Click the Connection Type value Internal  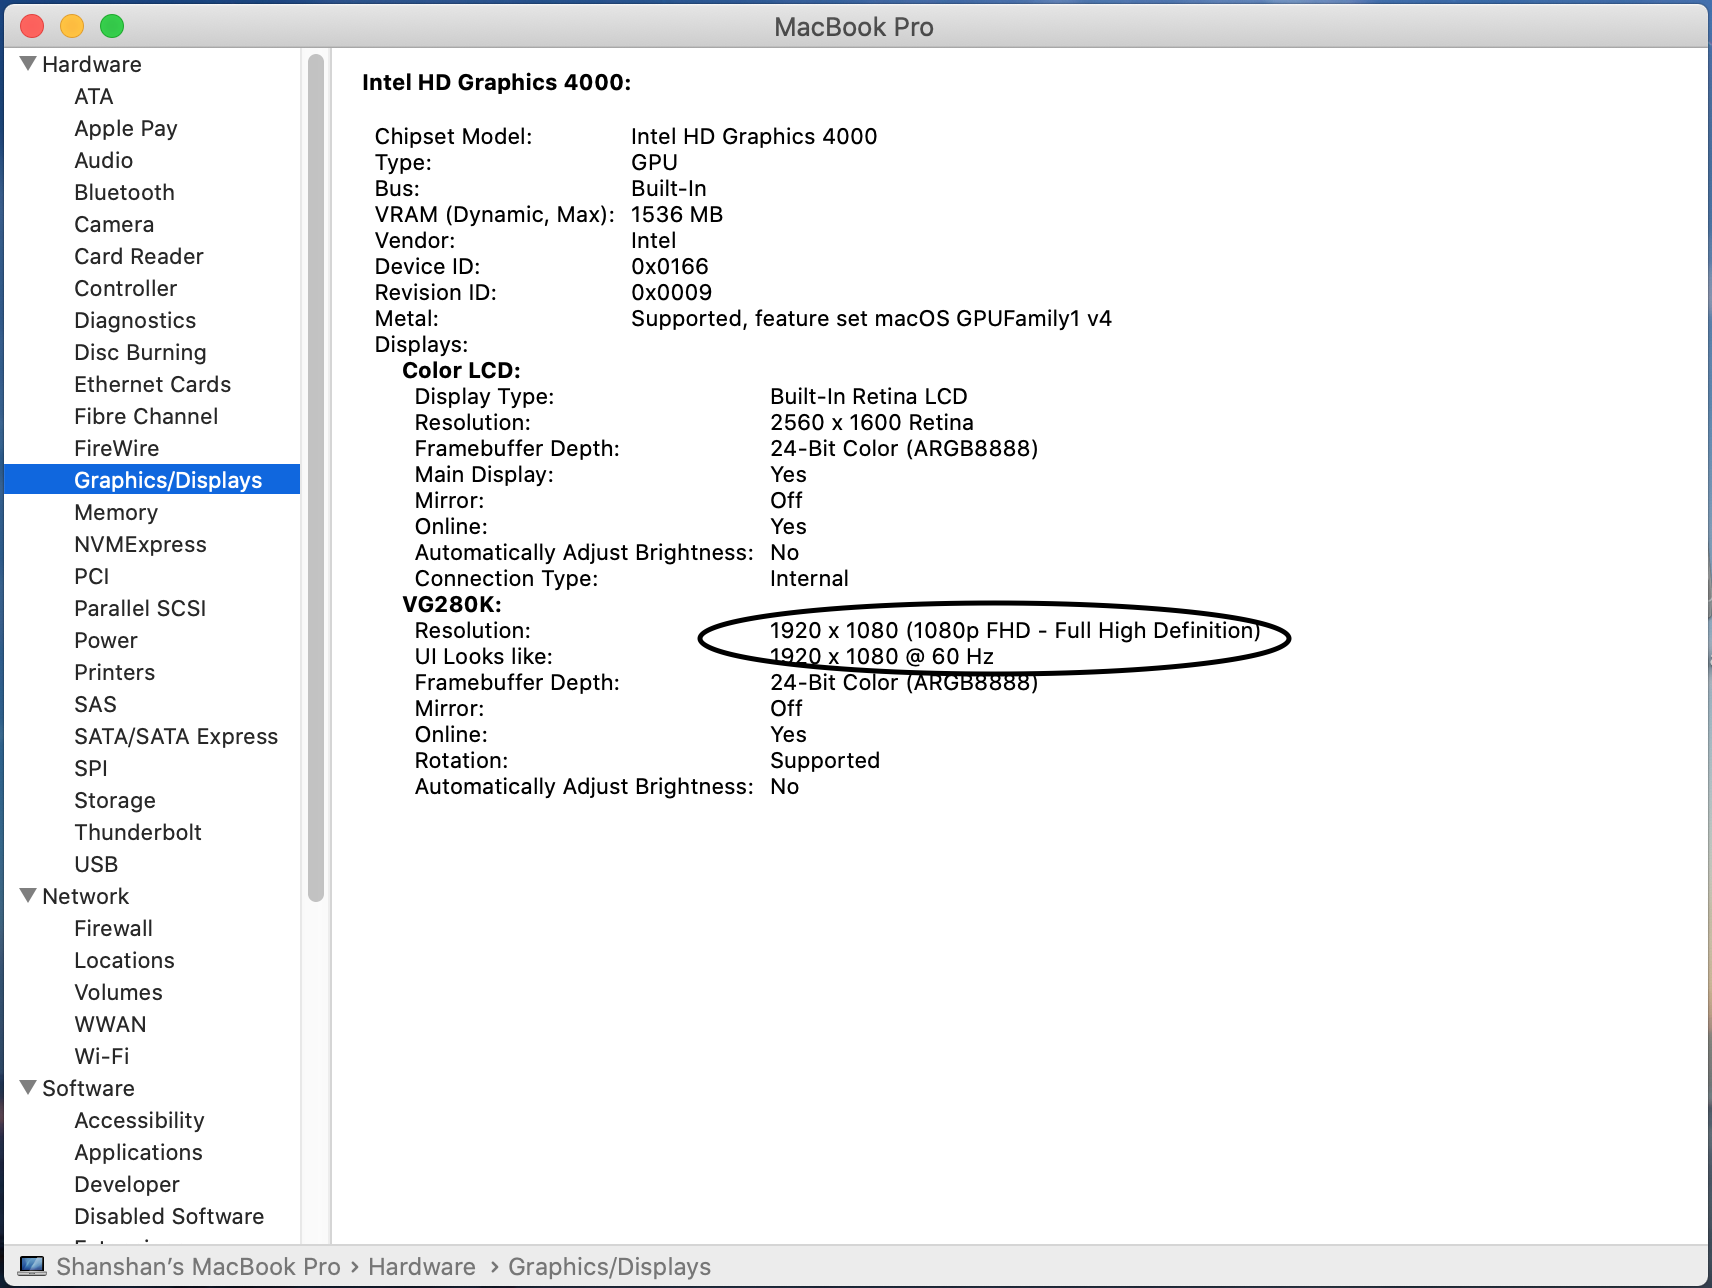809,578
